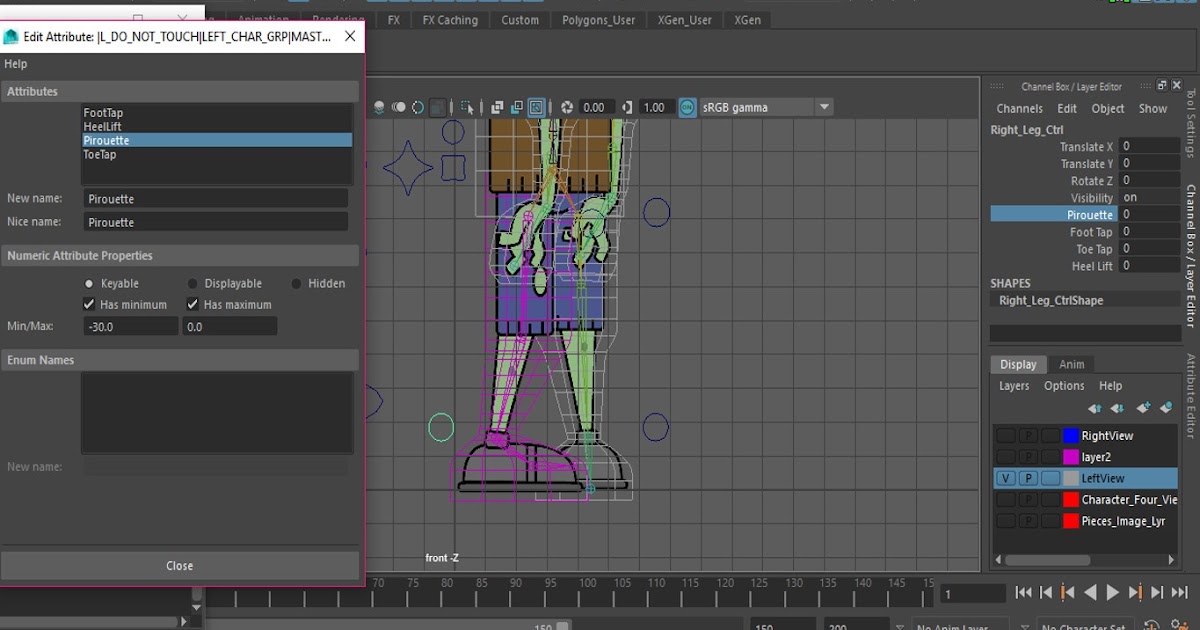Click the exposure icon in viewport toolbar
The height and width of the screenshot is (630, 1200).
(x=567, y=107)
